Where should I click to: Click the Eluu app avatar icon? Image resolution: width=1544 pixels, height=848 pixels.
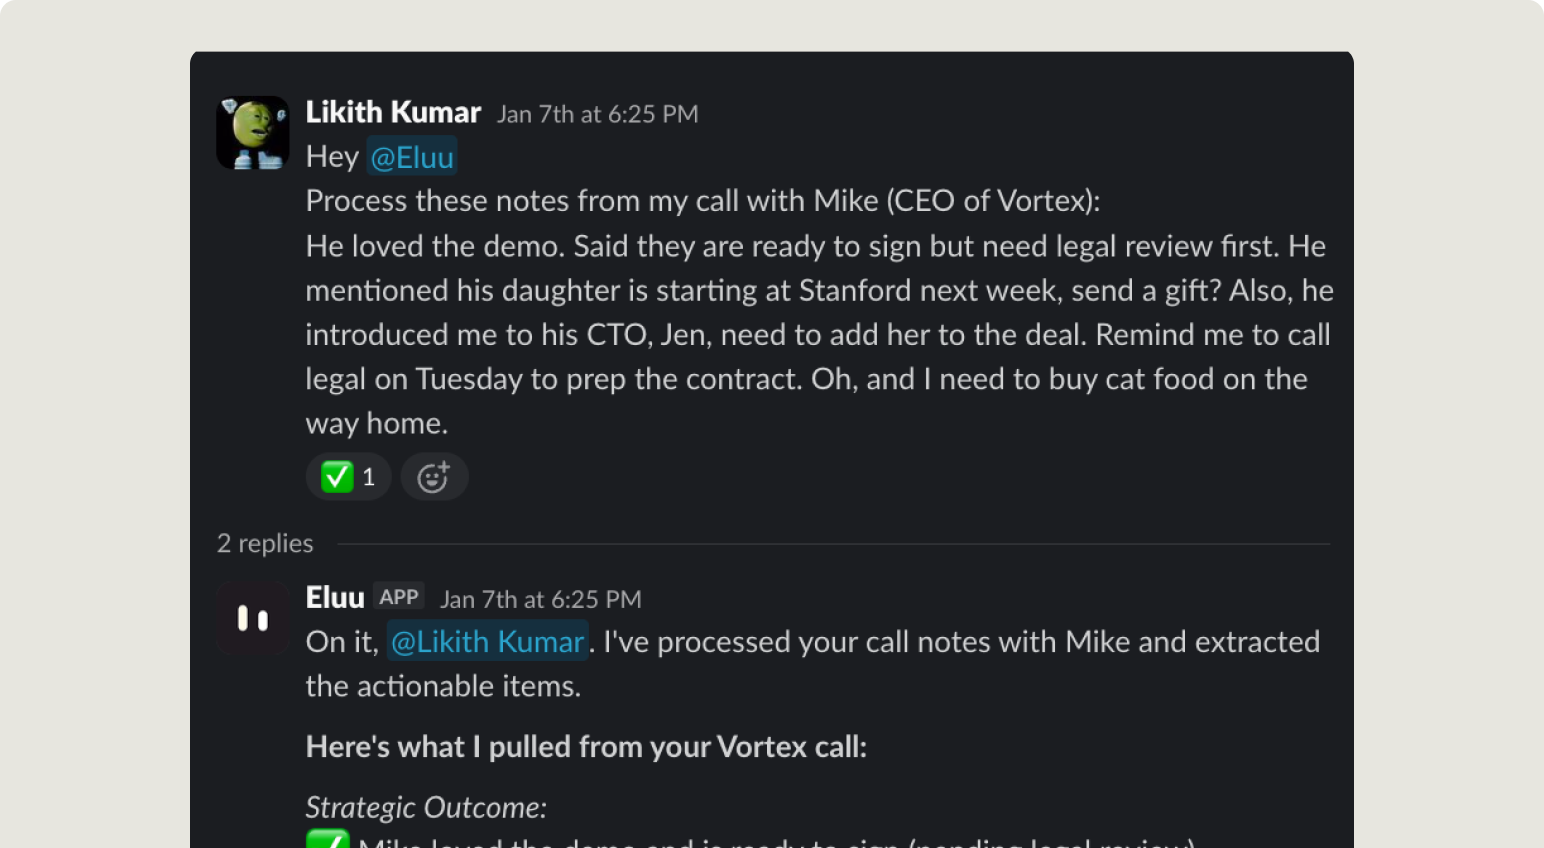point(252,619)
